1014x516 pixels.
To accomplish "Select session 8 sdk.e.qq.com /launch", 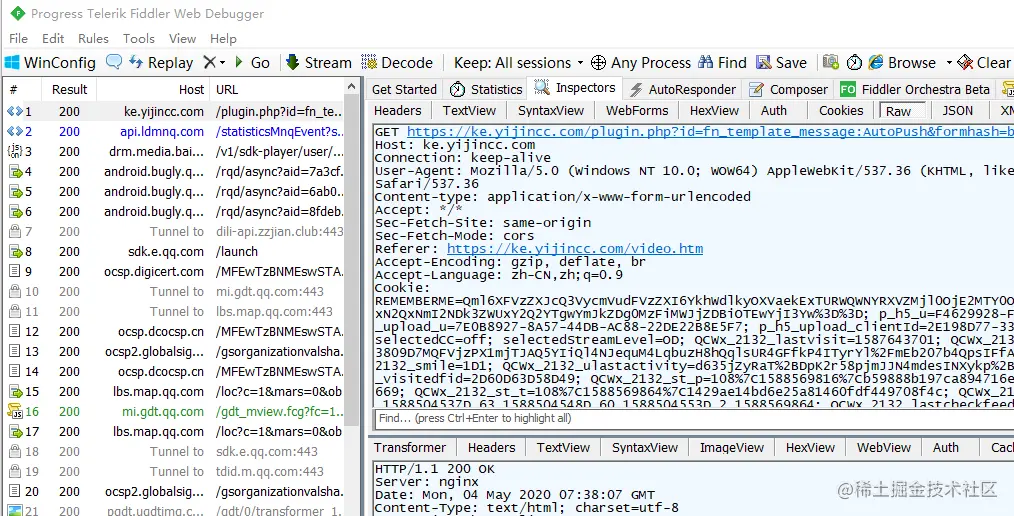I will coord(175,252).
